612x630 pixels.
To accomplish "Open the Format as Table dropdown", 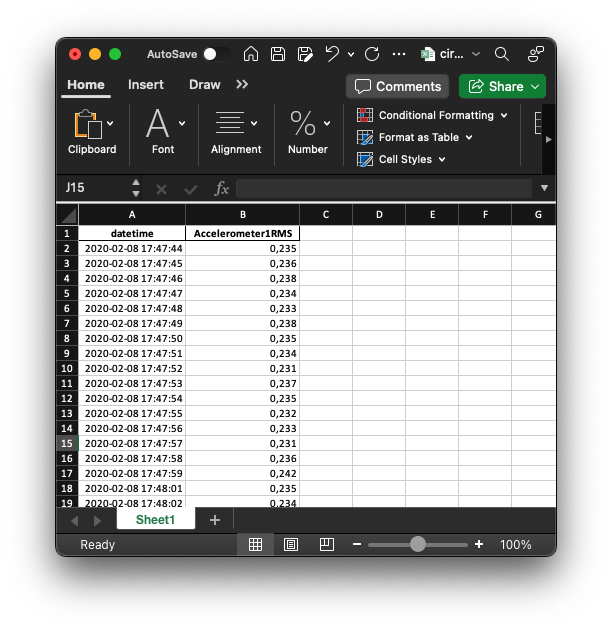I will coord(417,137).
